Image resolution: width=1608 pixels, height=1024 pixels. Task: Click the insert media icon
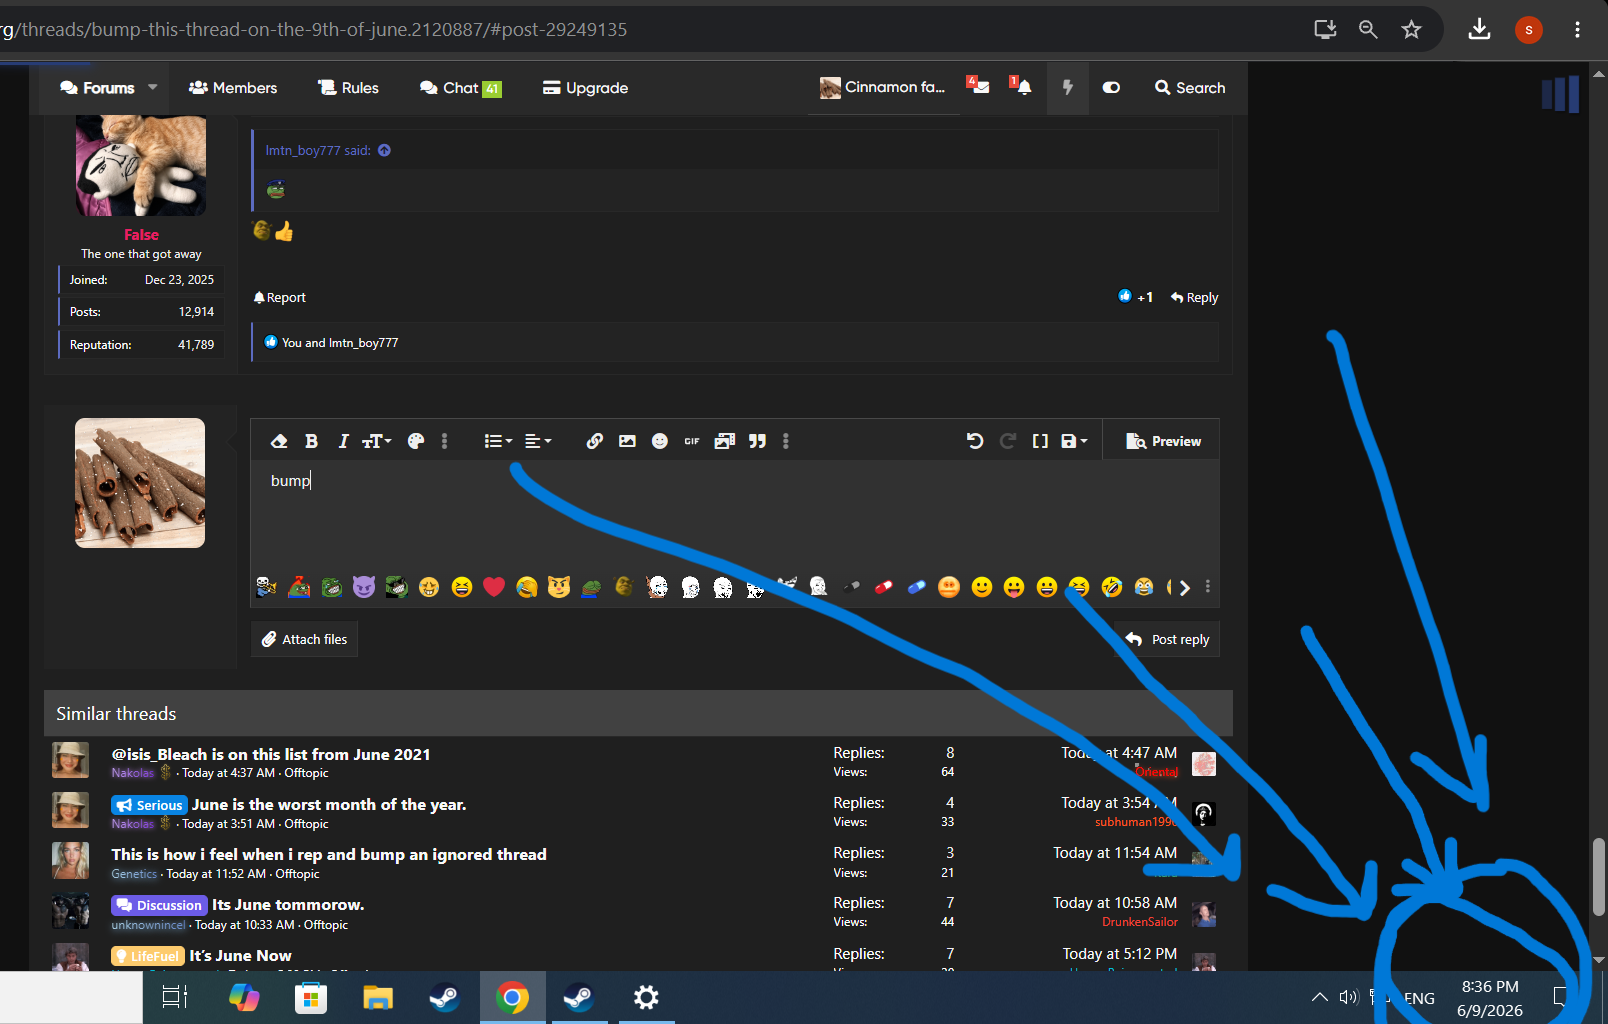(x=725, y=441)
